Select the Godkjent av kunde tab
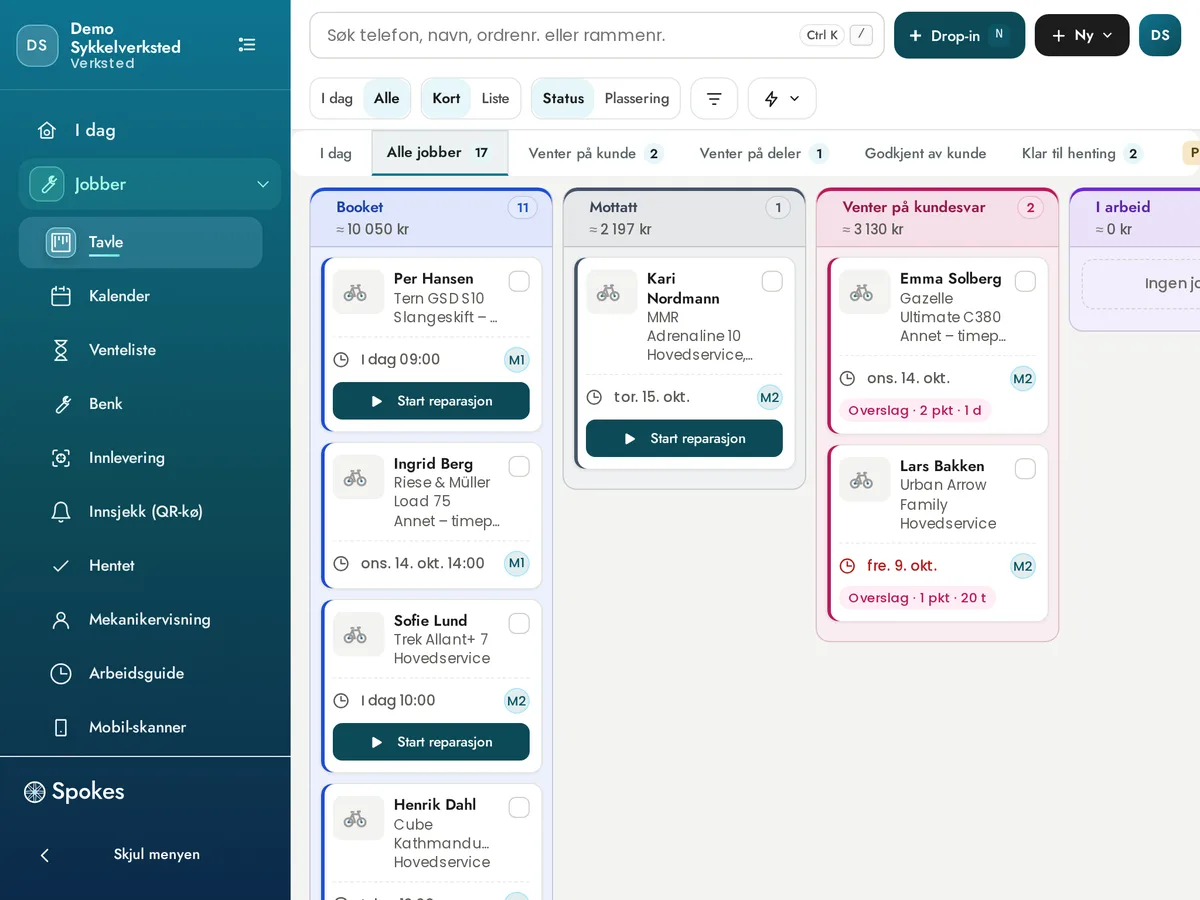 click(x=925, y=153)
